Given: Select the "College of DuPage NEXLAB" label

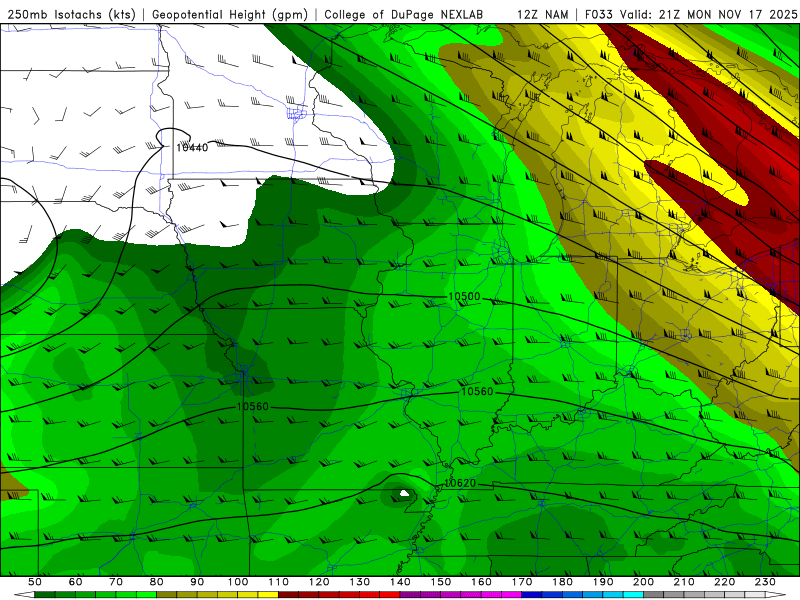Looking at the screenshot, I should pyautogui.click(x=404, y=14).
